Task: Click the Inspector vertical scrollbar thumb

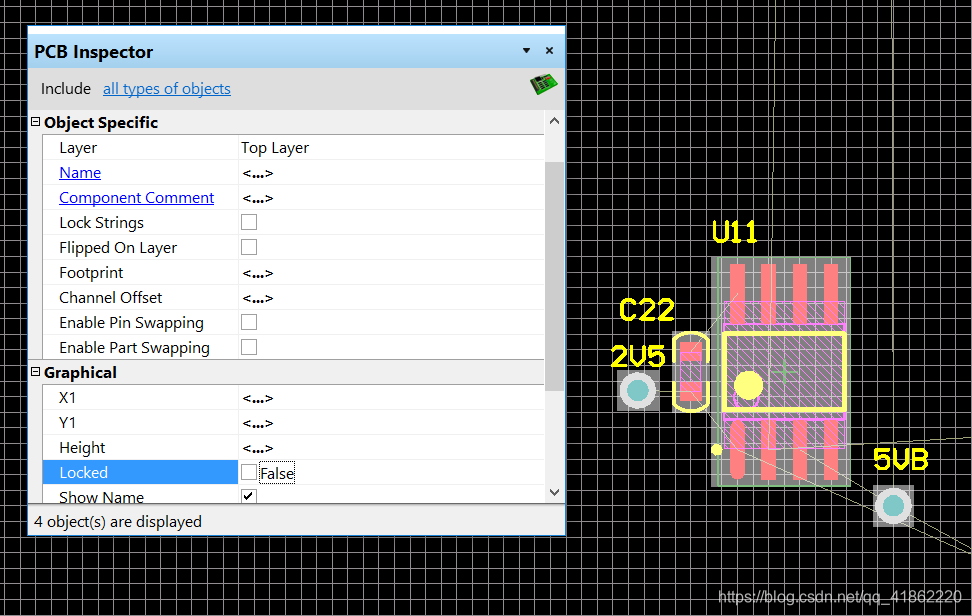Action: (x=555, y=276)
